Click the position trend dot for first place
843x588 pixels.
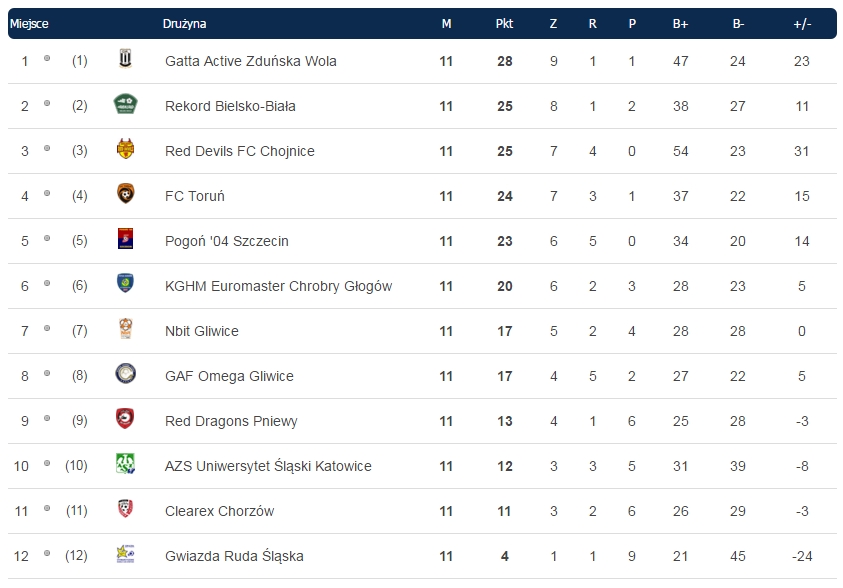pyautogui.click(x=47, y=59)
